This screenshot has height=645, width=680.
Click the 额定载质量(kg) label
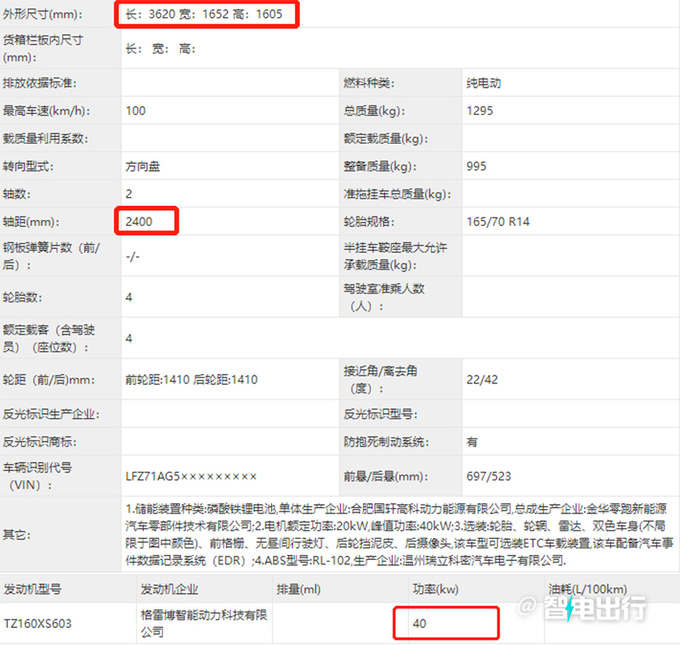point(386,138)
